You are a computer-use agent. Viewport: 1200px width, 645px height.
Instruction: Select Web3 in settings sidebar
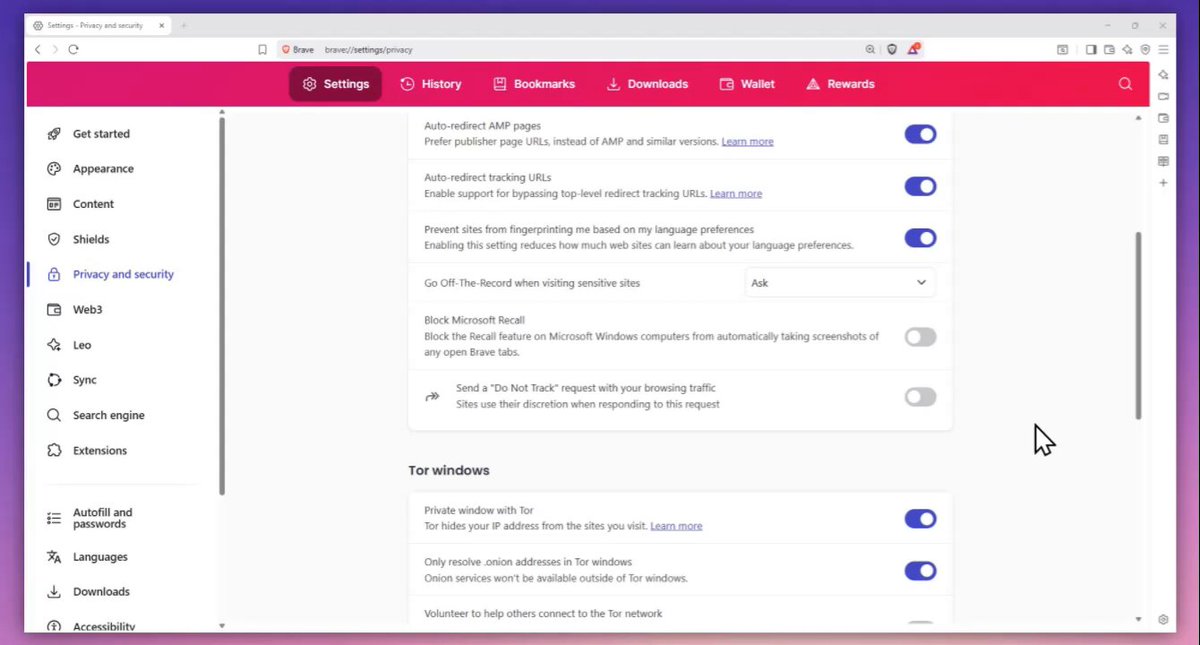pos(88,310)
